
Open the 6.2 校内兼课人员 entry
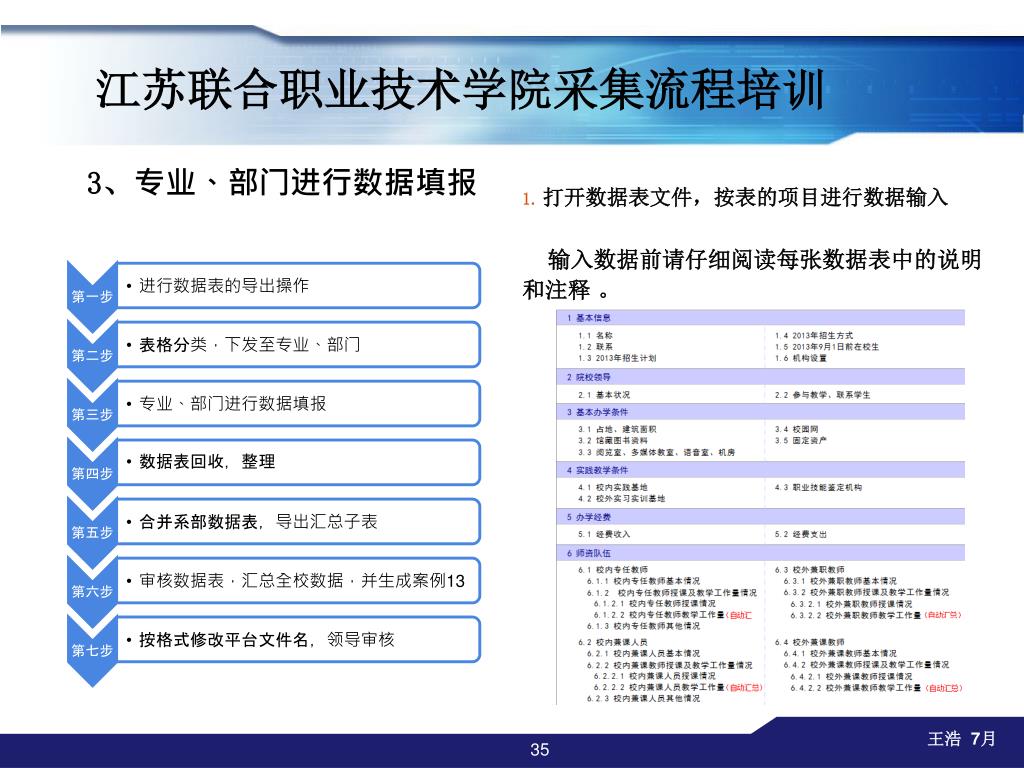pos(613,642)
